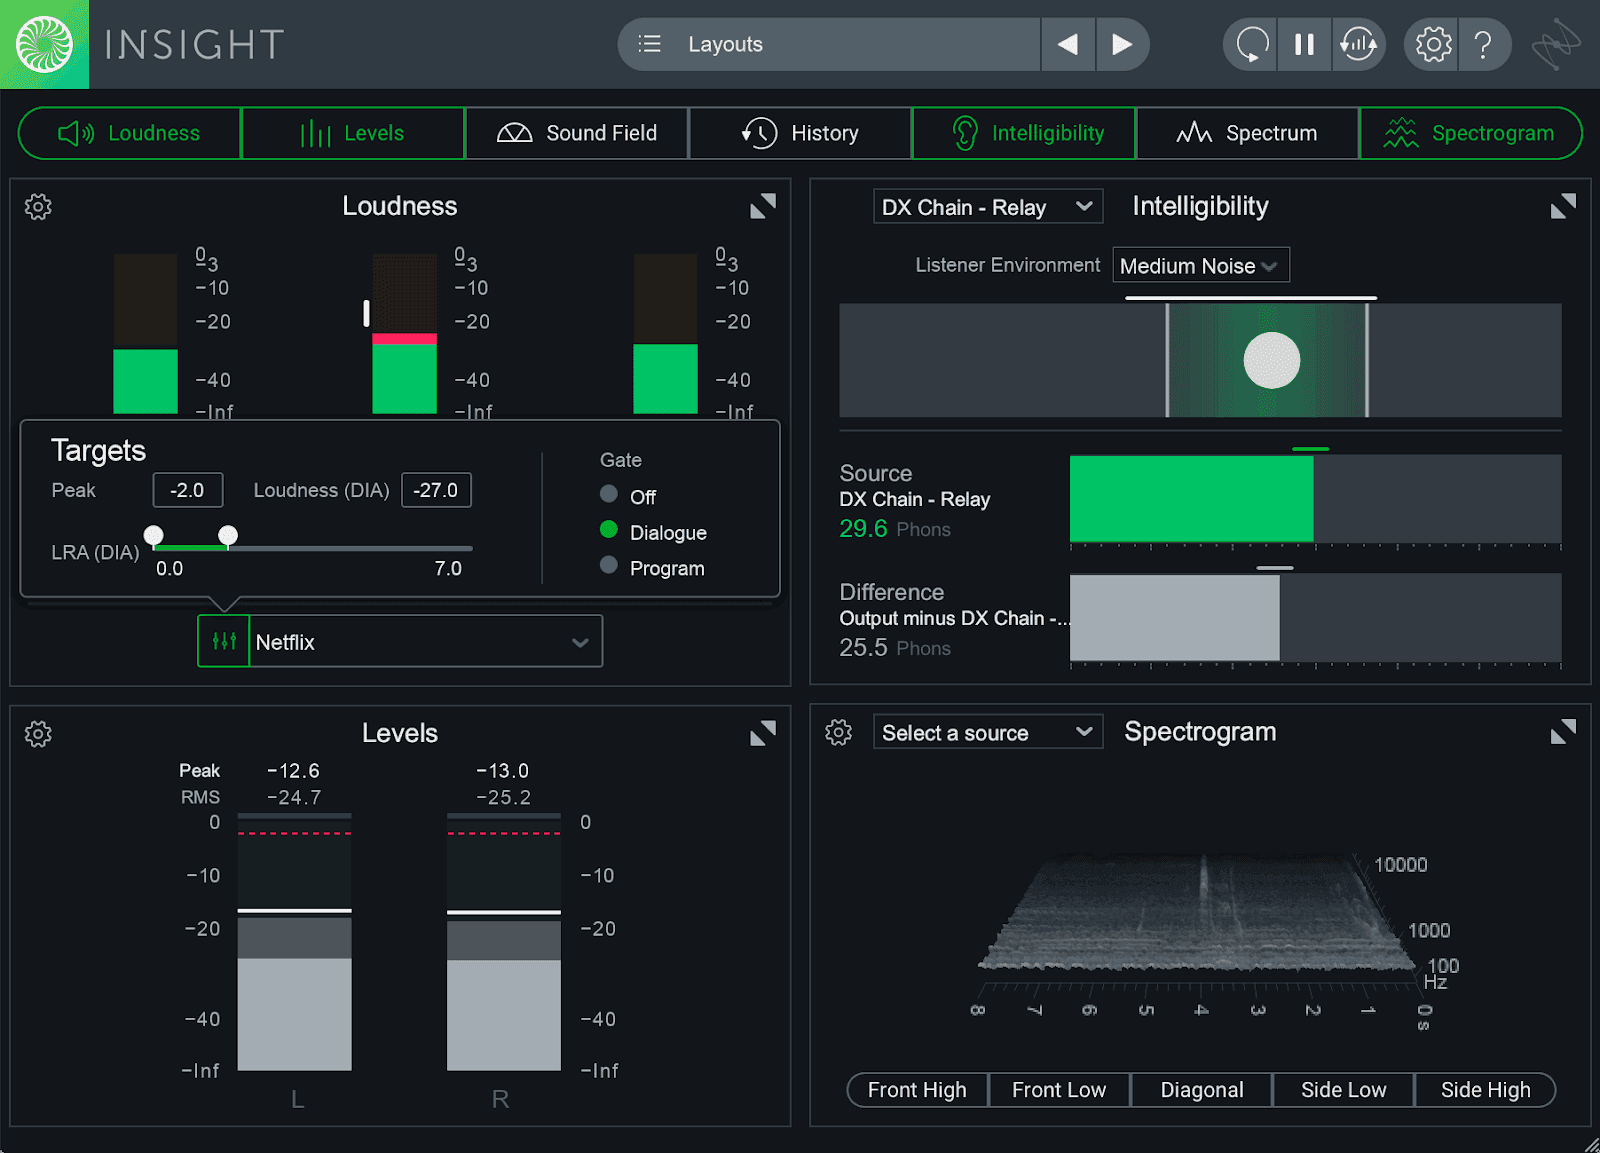The height and width of the screenshot is (1153, 1600).
Task: Select Front High spectrogram view
Action: [x=917, y=1090]
